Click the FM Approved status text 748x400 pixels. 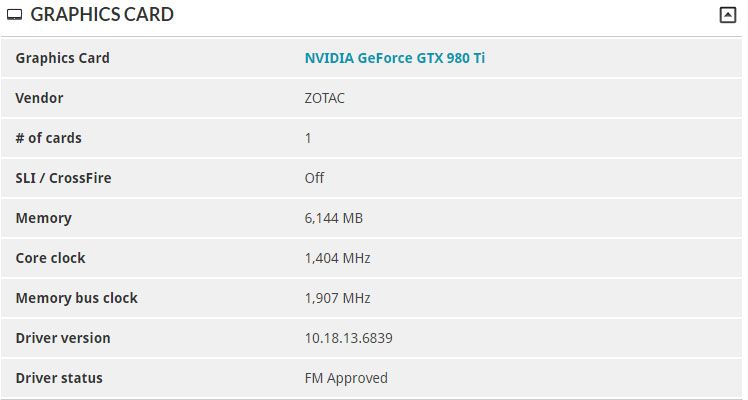point(346,379)
